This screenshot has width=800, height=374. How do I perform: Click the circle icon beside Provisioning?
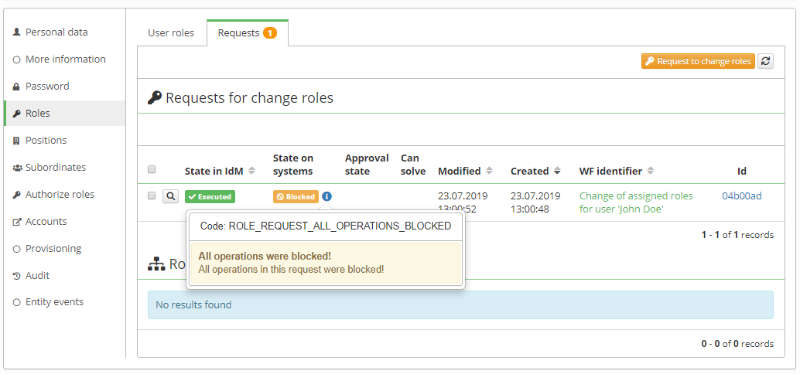pyautogui.click(x=16, y=249)
